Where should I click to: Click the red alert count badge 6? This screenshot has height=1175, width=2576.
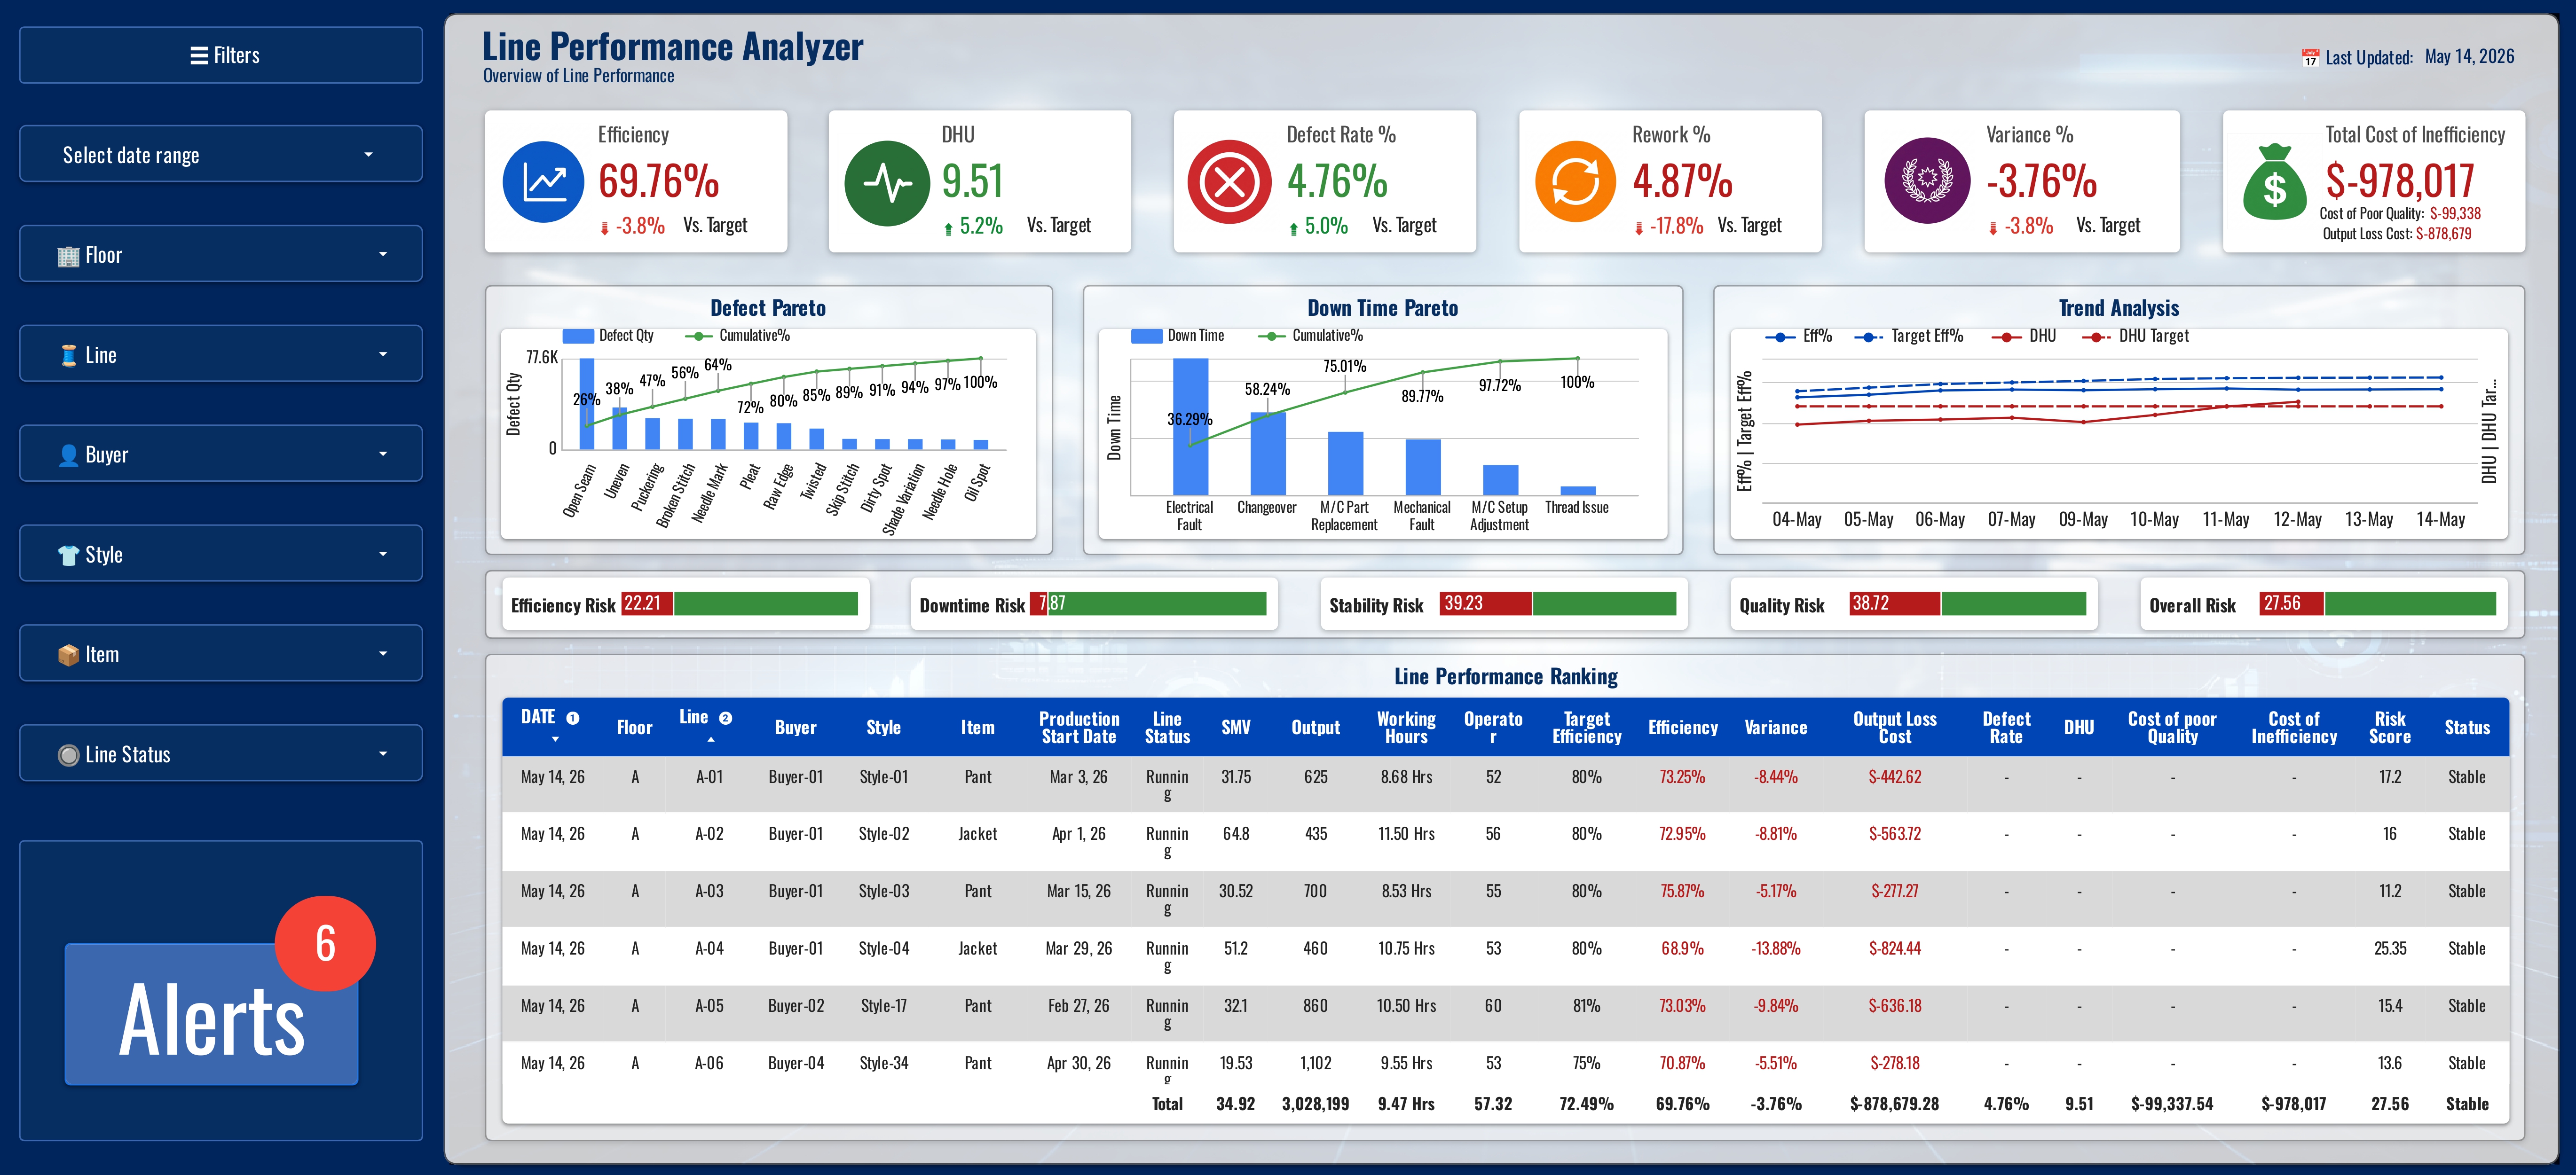click(x=325, y=943)
